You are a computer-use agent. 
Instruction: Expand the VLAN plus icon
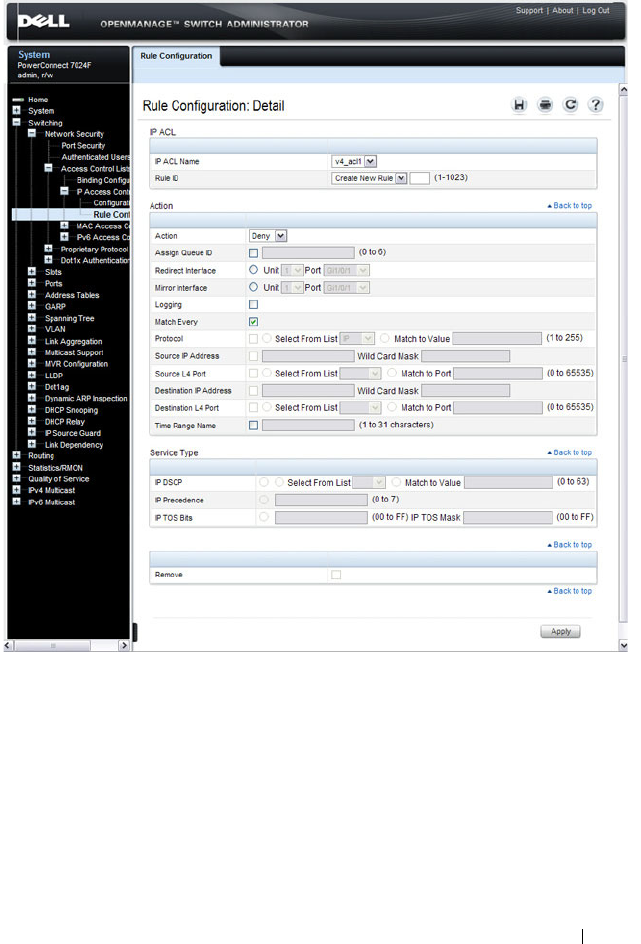click(x=32, y=329)
